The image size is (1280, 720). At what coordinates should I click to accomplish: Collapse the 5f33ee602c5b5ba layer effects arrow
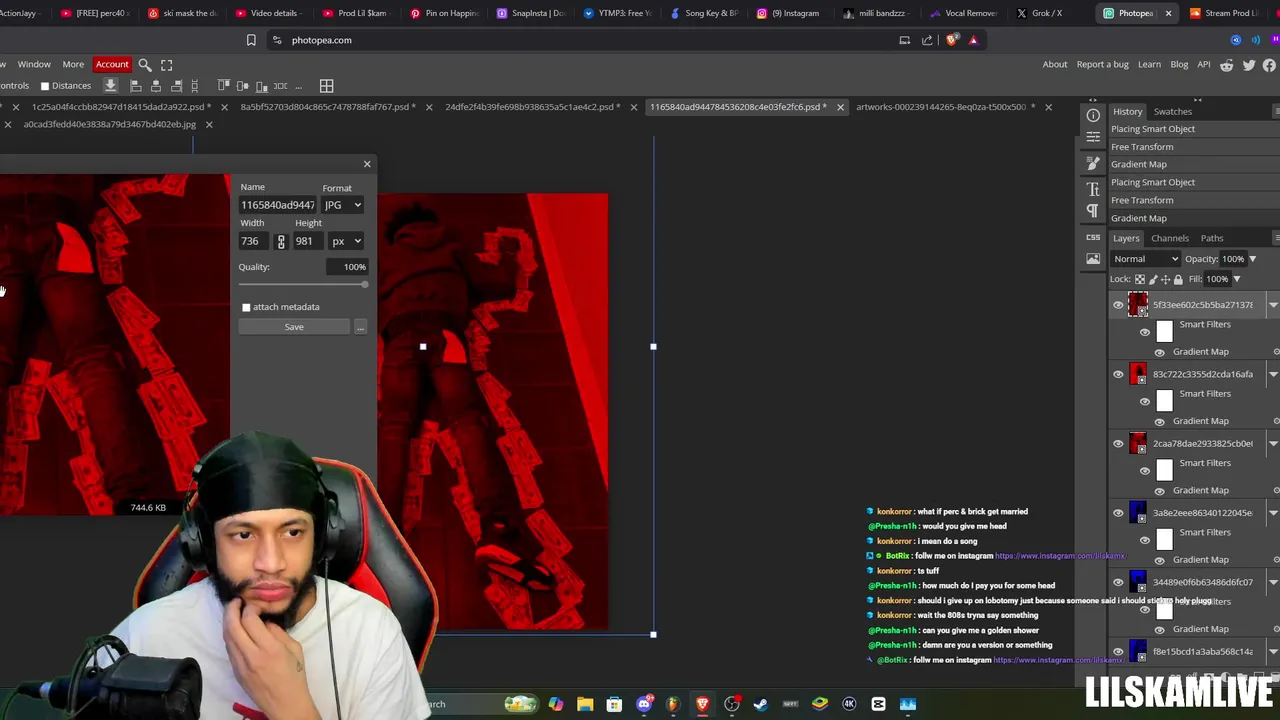[x=1273, y=305]
